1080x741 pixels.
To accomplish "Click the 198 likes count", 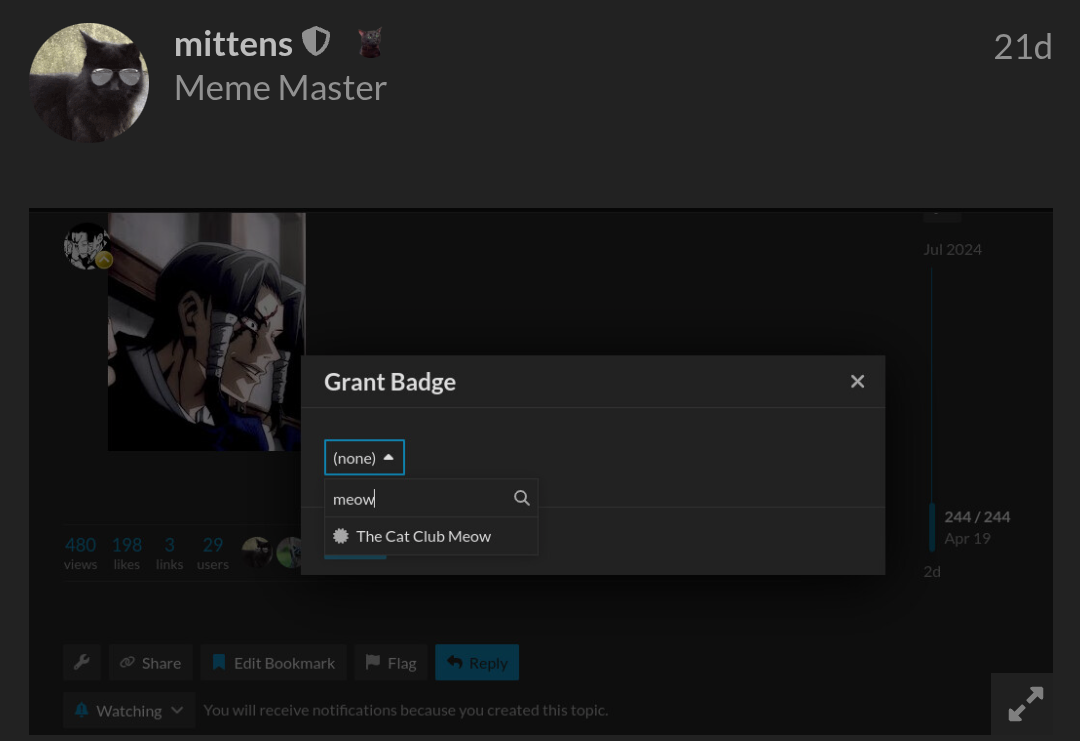I will [127, 554].
